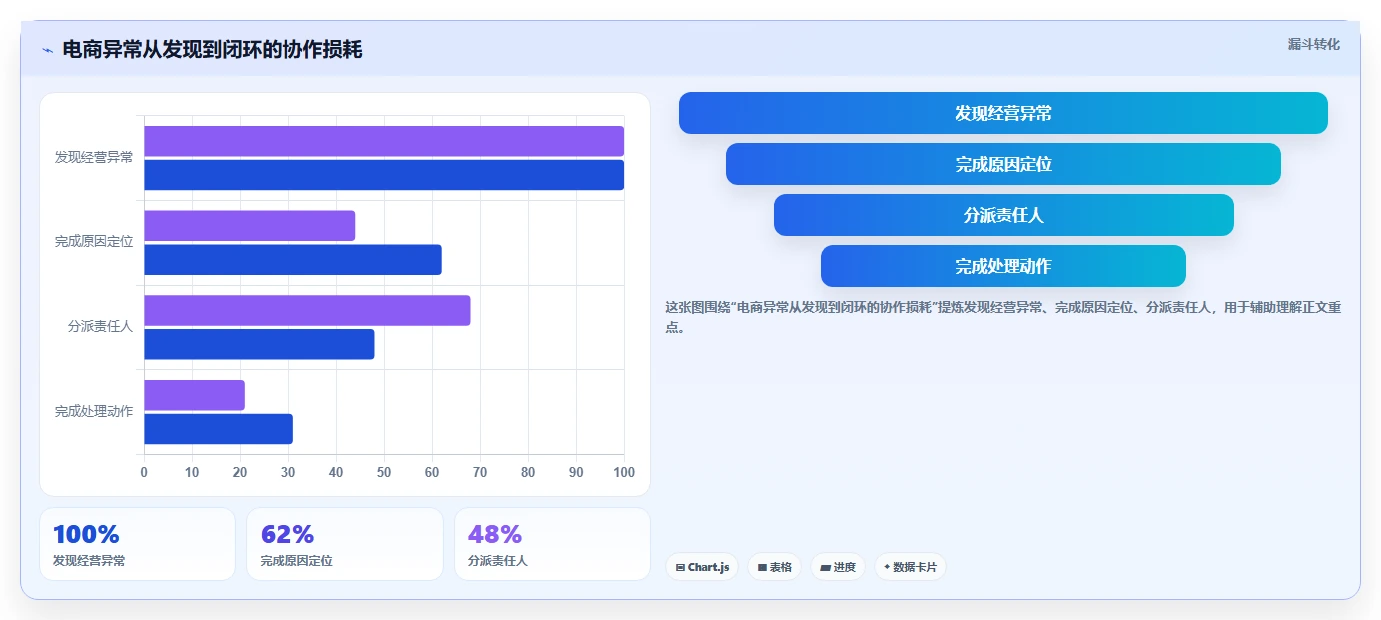Click x-axis tick label 90

coord(576,472)
